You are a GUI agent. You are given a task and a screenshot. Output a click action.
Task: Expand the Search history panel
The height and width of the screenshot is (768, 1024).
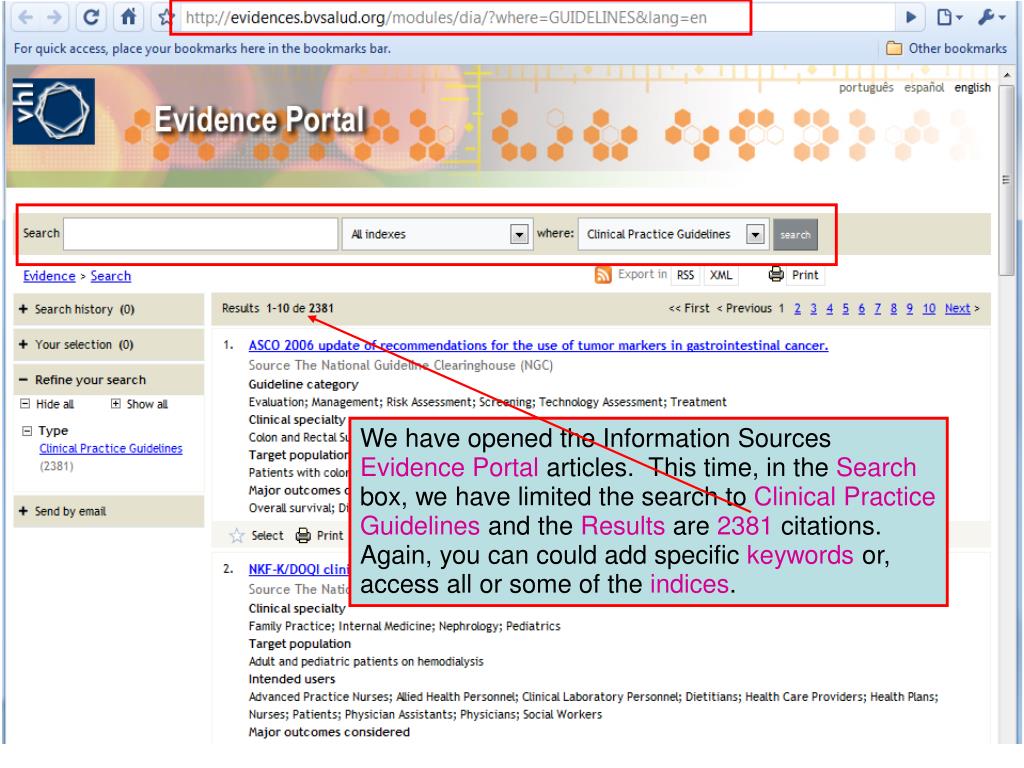pos(108,310)
